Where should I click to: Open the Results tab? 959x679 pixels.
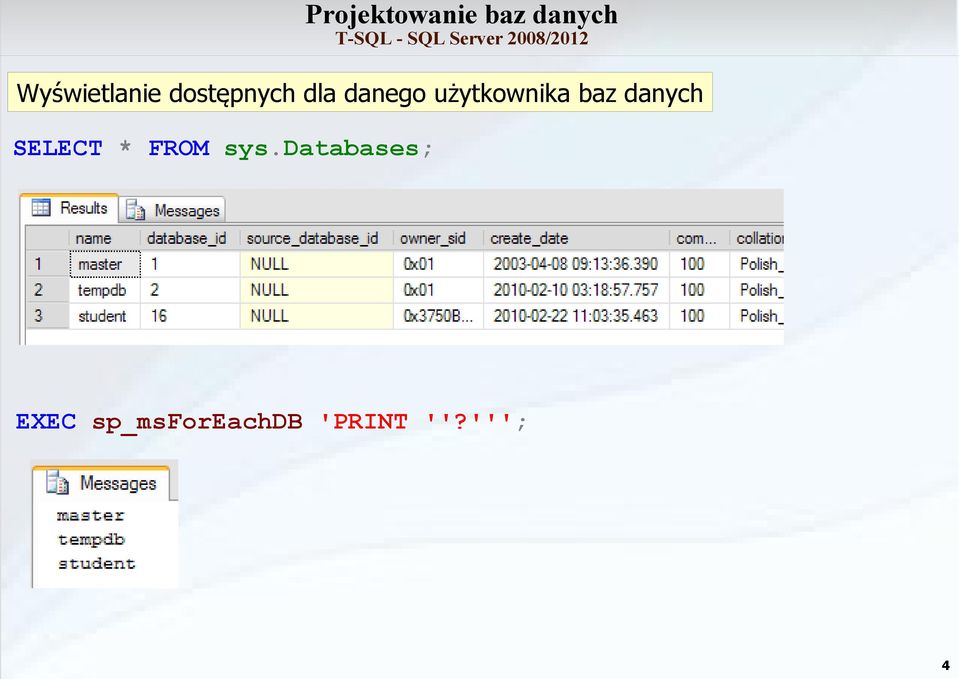click(69, 208)
